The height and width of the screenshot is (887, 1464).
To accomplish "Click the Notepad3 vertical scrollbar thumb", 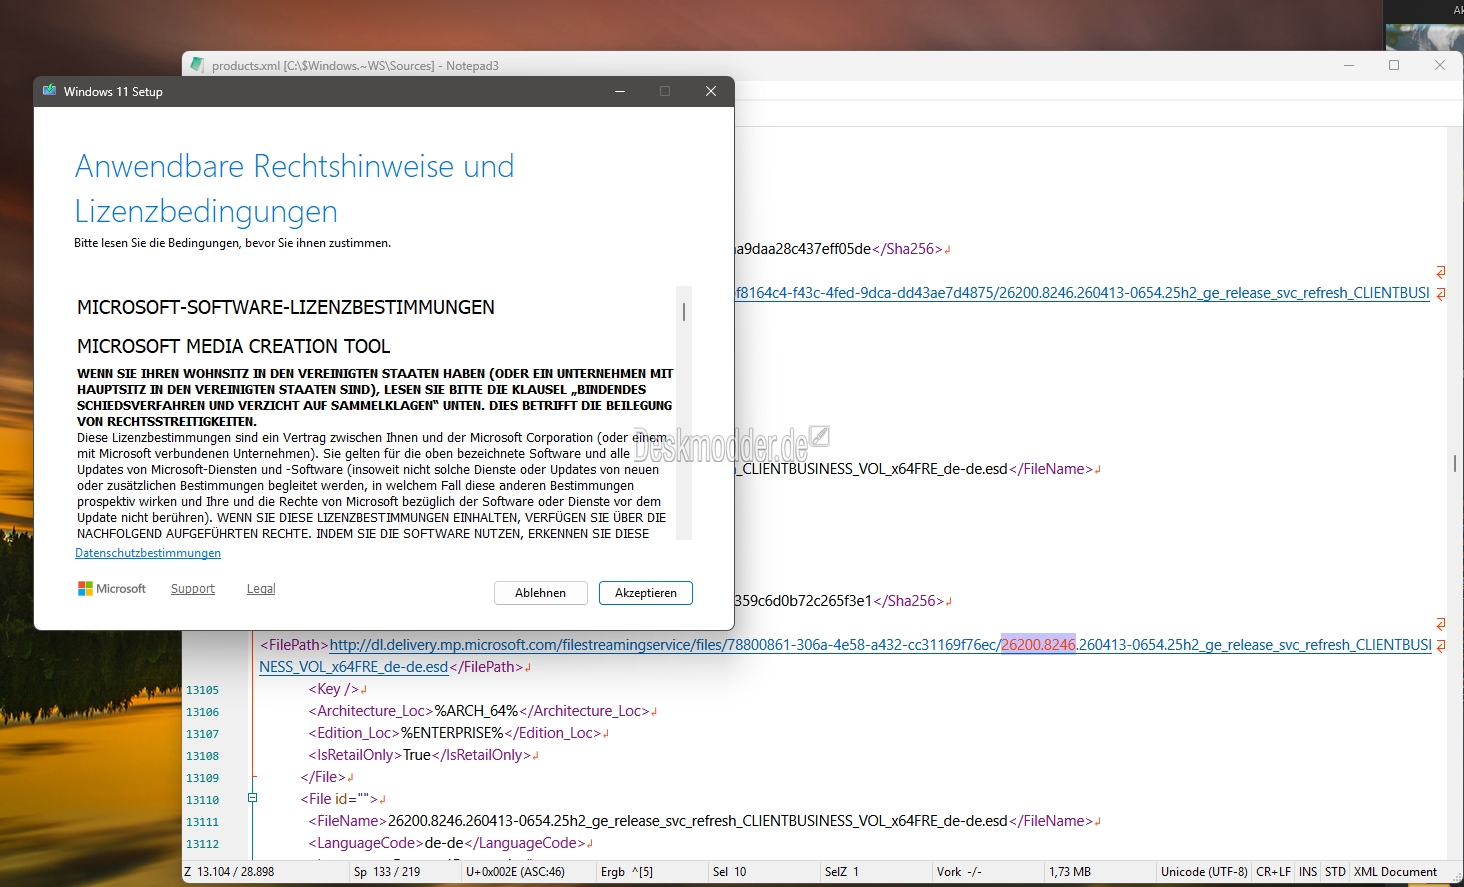I will (1454, 464).
